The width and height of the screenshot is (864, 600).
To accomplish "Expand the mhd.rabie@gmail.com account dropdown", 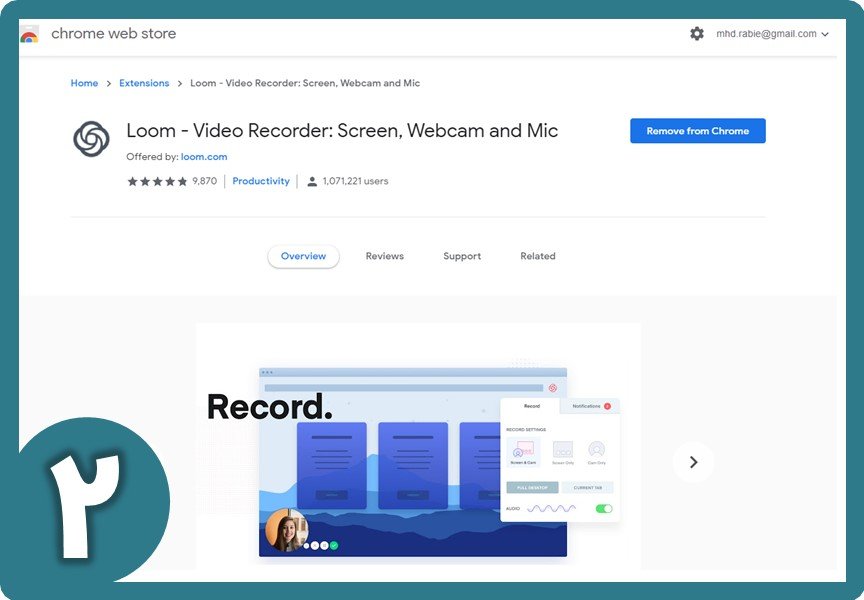I will (772, 34).
